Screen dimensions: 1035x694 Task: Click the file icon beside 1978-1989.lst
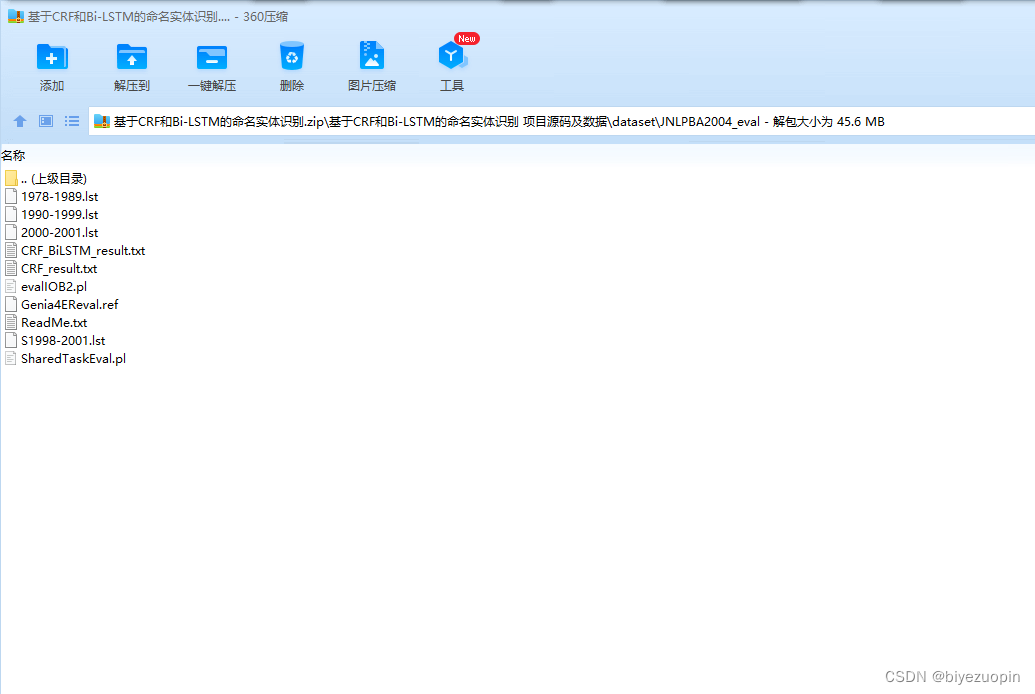11,196
